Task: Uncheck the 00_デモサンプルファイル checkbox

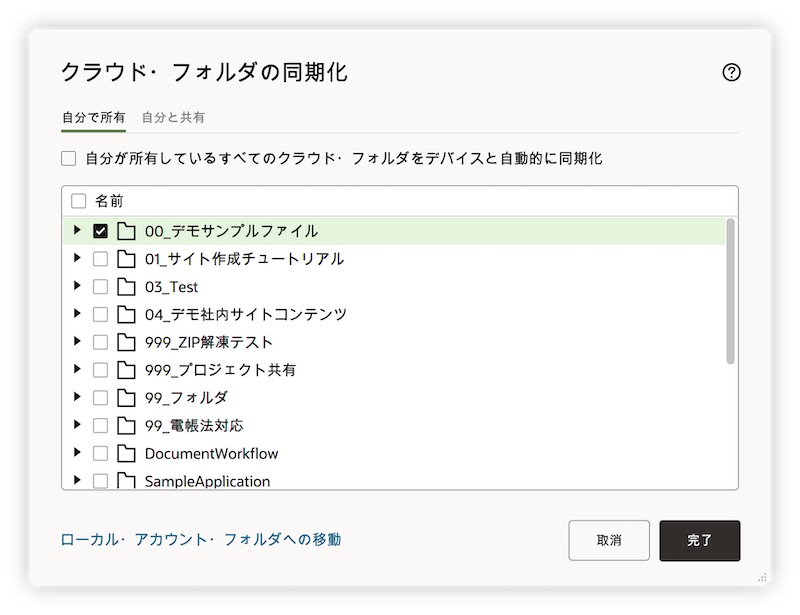Action: (x=100, y=231)
